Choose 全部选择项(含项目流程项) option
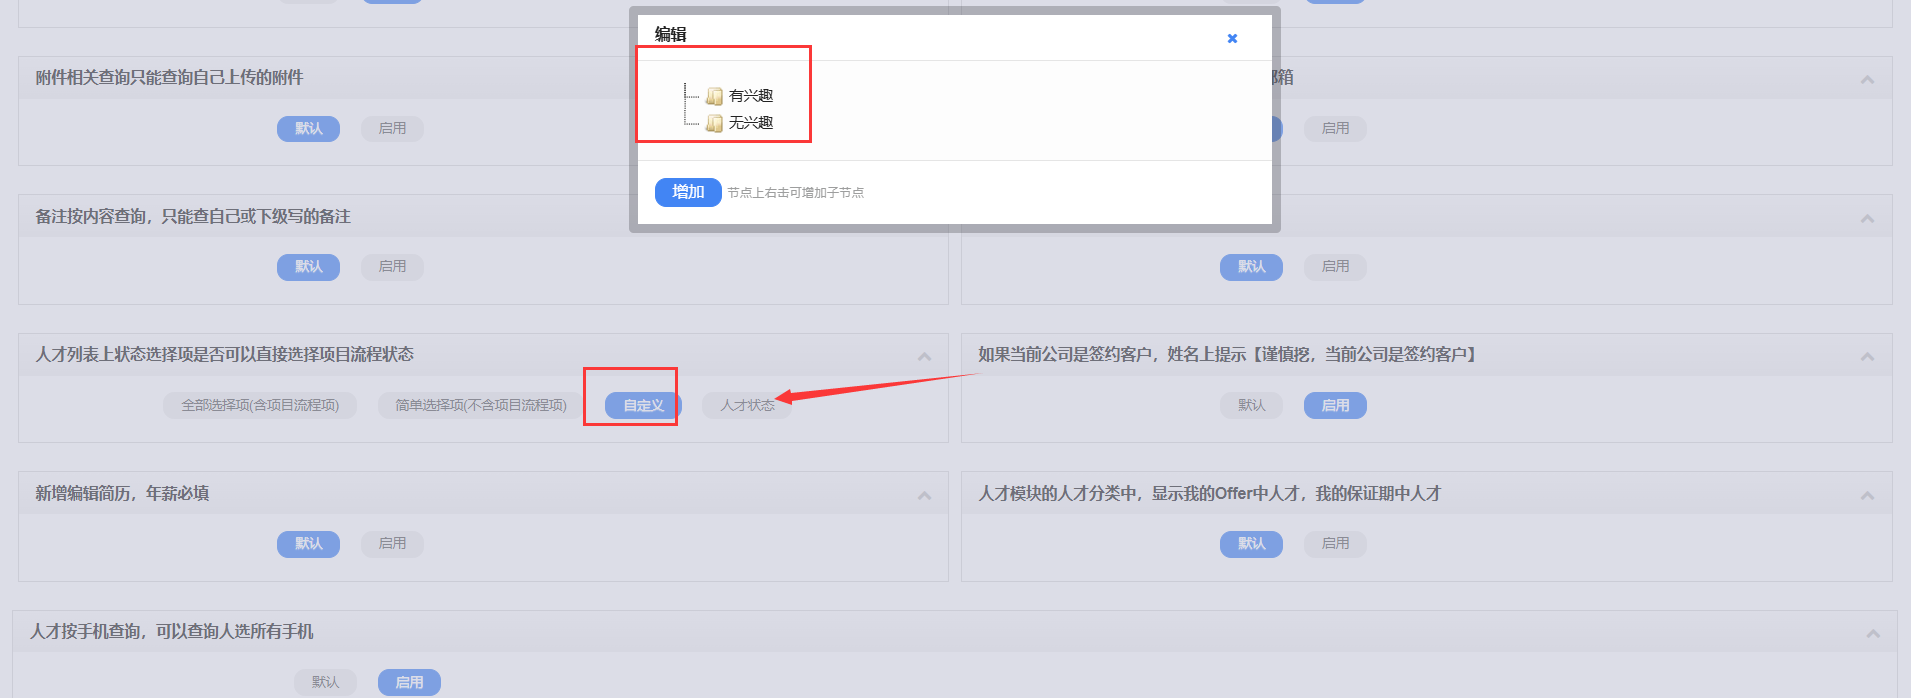Viewport: 1911px width, 698px height. [x=260, y=406]
